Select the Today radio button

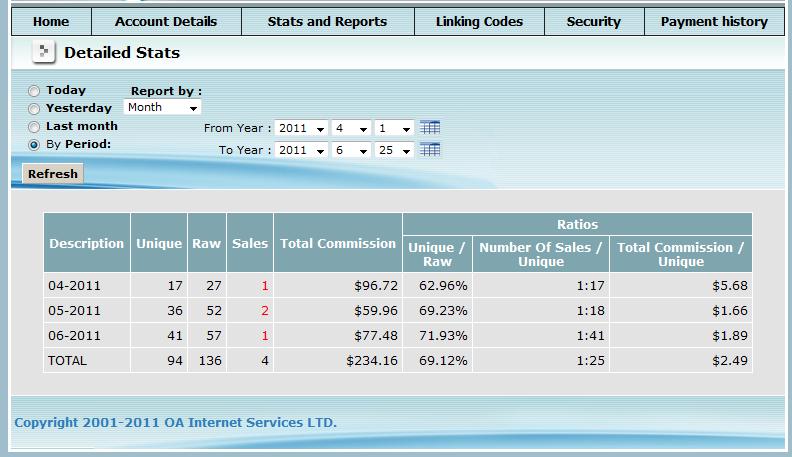coord(34,91)
